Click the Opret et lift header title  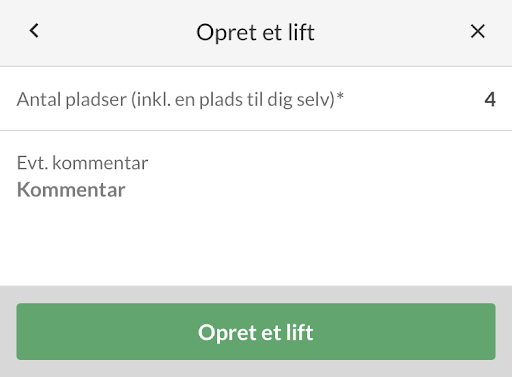point(255,32)
